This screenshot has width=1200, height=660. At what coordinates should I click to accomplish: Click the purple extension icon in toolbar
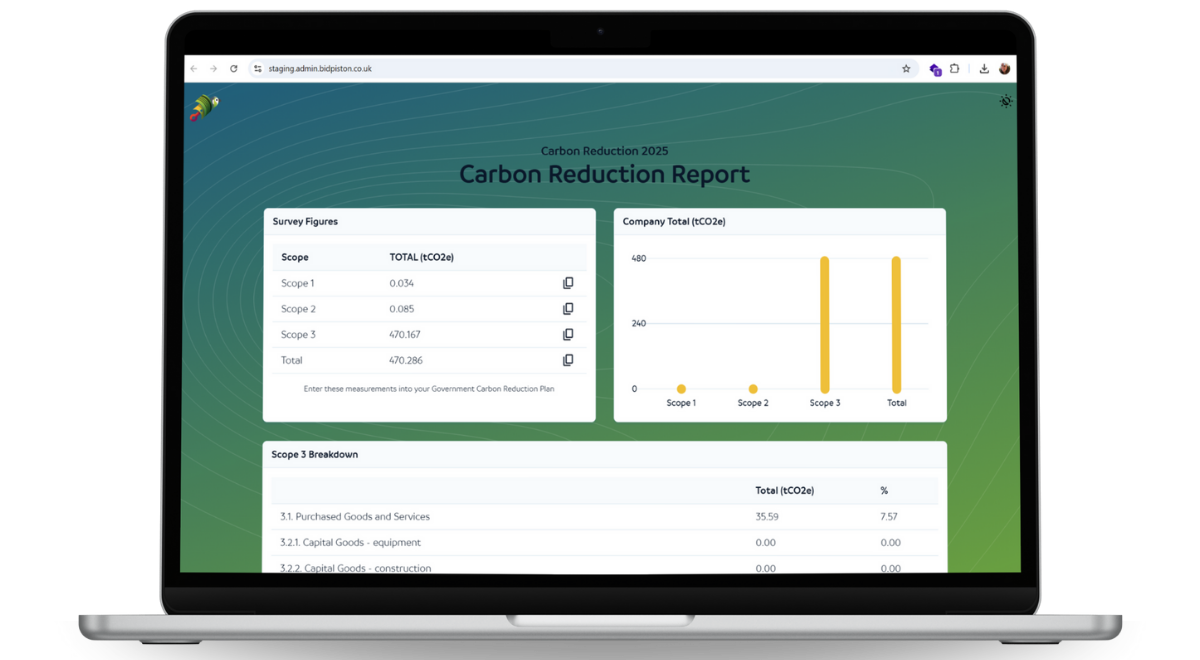tap(935, 69)
